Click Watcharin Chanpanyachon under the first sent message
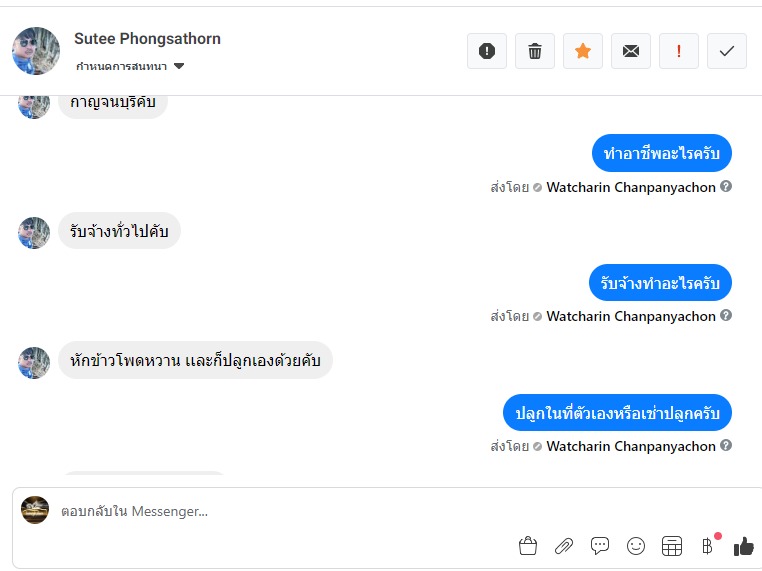The height and width of the screenshot is (571, 762). (x=631, y=187)
